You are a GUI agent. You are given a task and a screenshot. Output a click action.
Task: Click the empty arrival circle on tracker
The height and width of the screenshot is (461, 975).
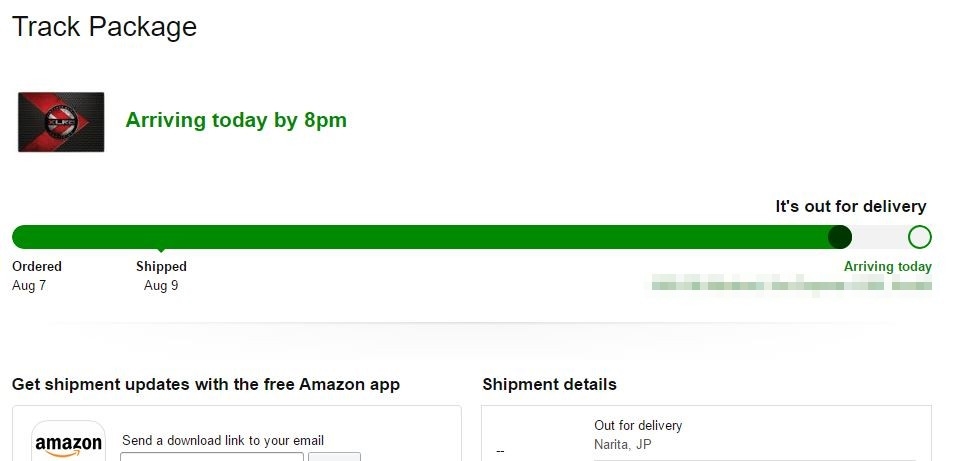pos(919,237)
